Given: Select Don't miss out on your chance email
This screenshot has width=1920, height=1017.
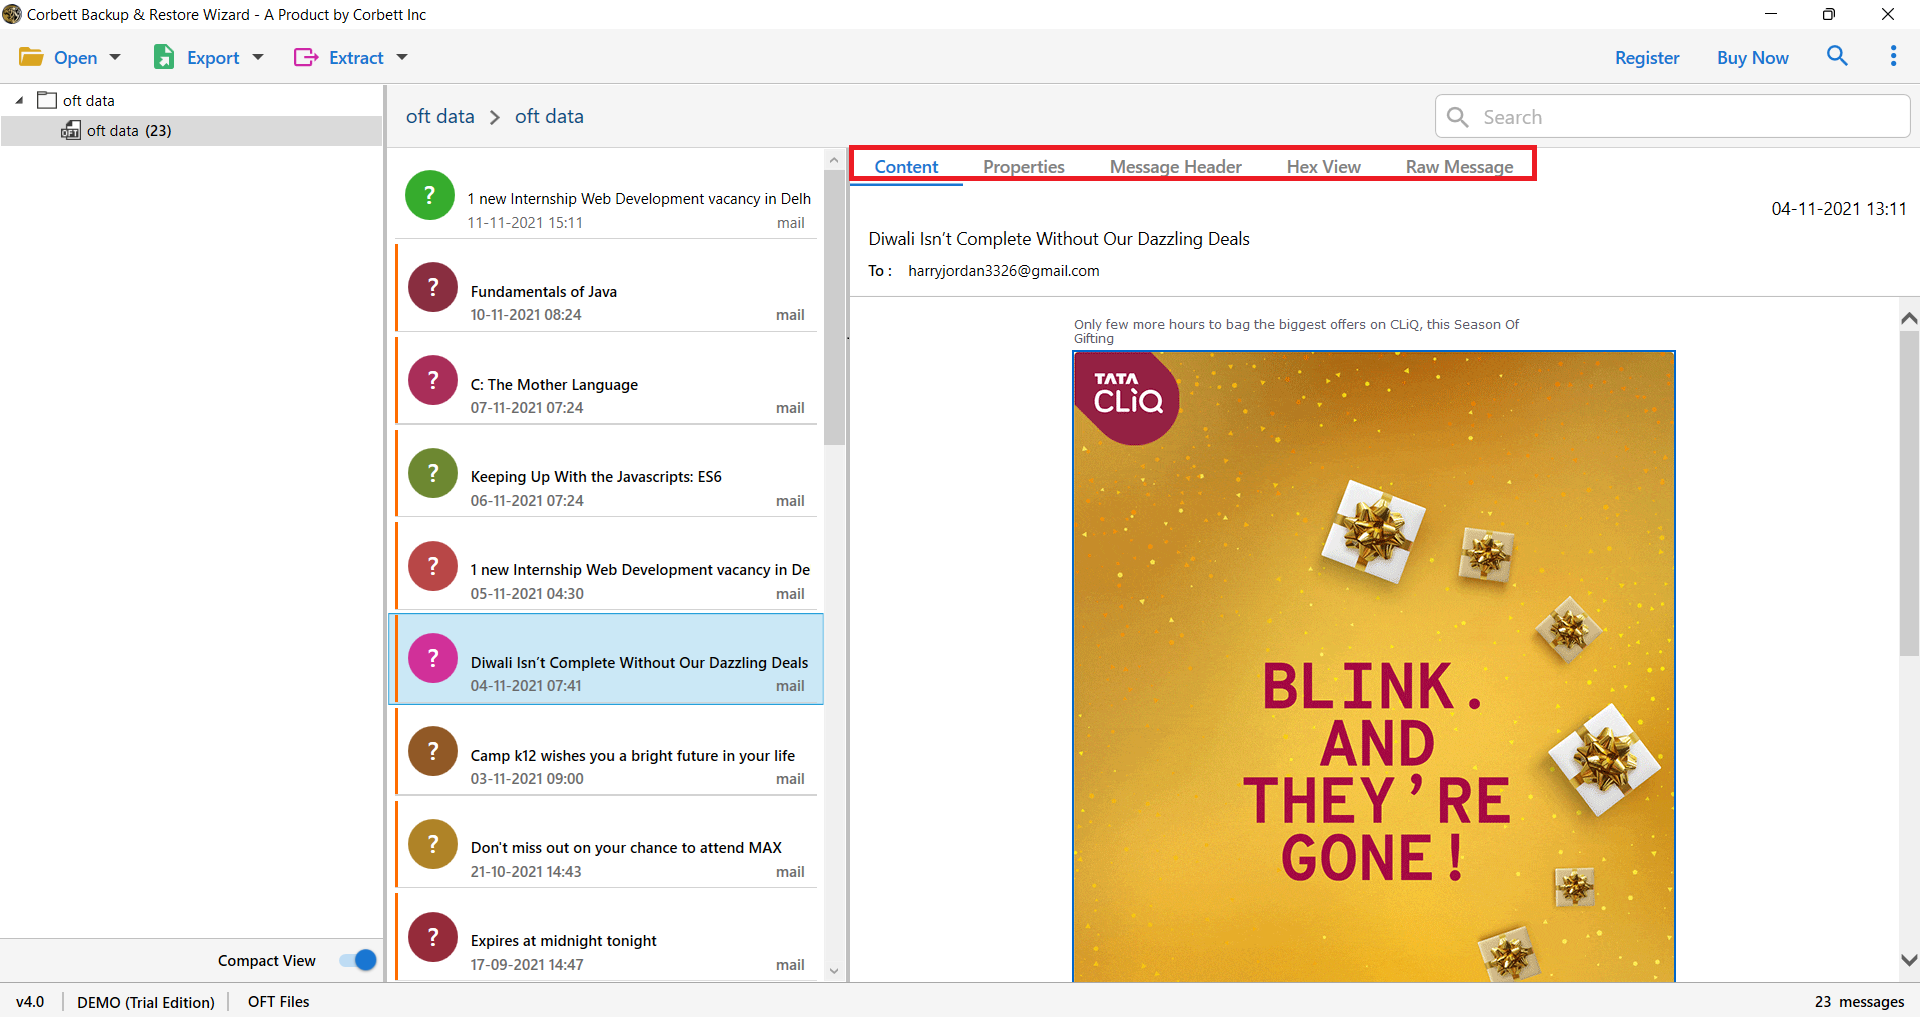Looking at the screenshot, I should point(606,844).
